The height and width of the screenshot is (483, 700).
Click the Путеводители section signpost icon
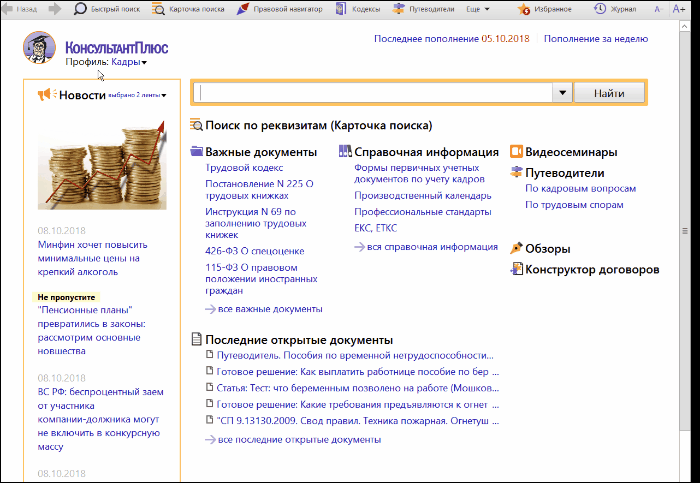click(x=516, y=172)
